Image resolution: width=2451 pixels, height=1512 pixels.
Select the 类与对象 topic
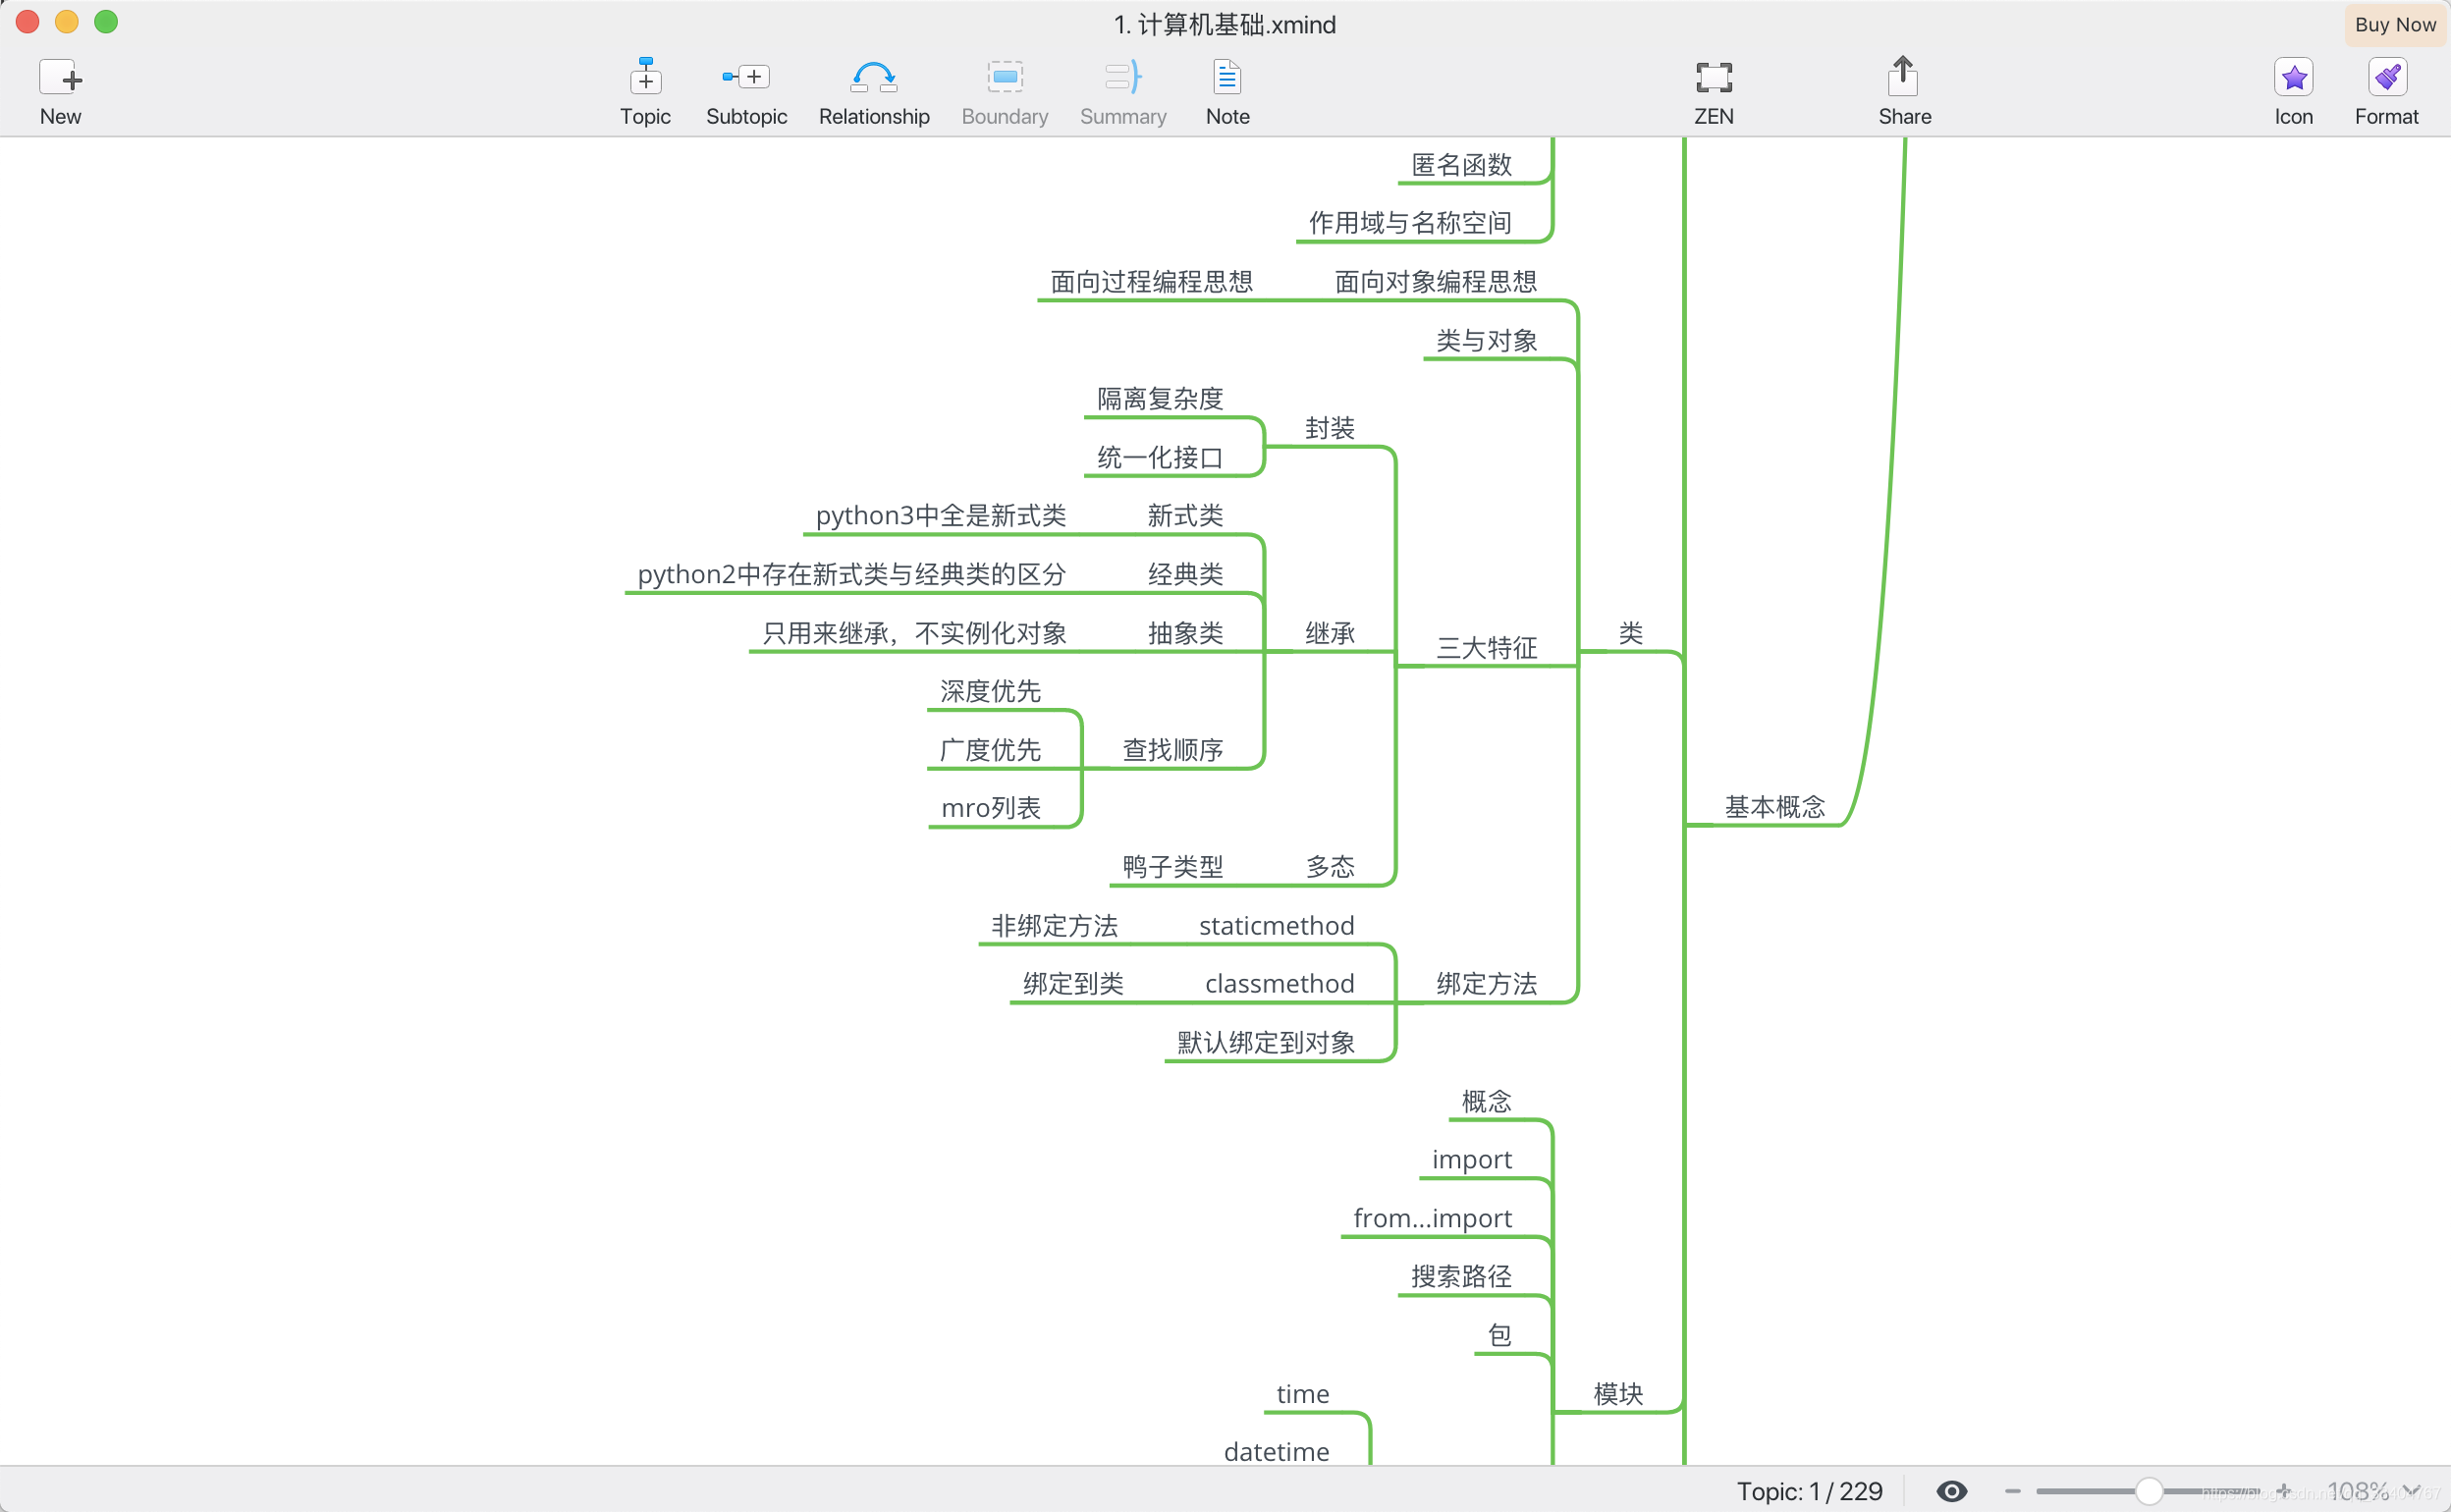coord(1486,340)
